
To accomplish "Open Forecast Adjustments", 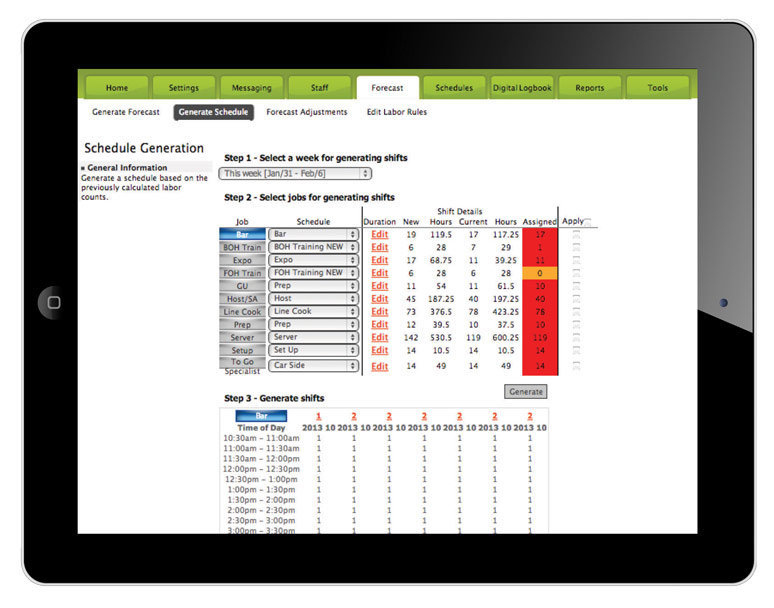I will coord(307,112).
